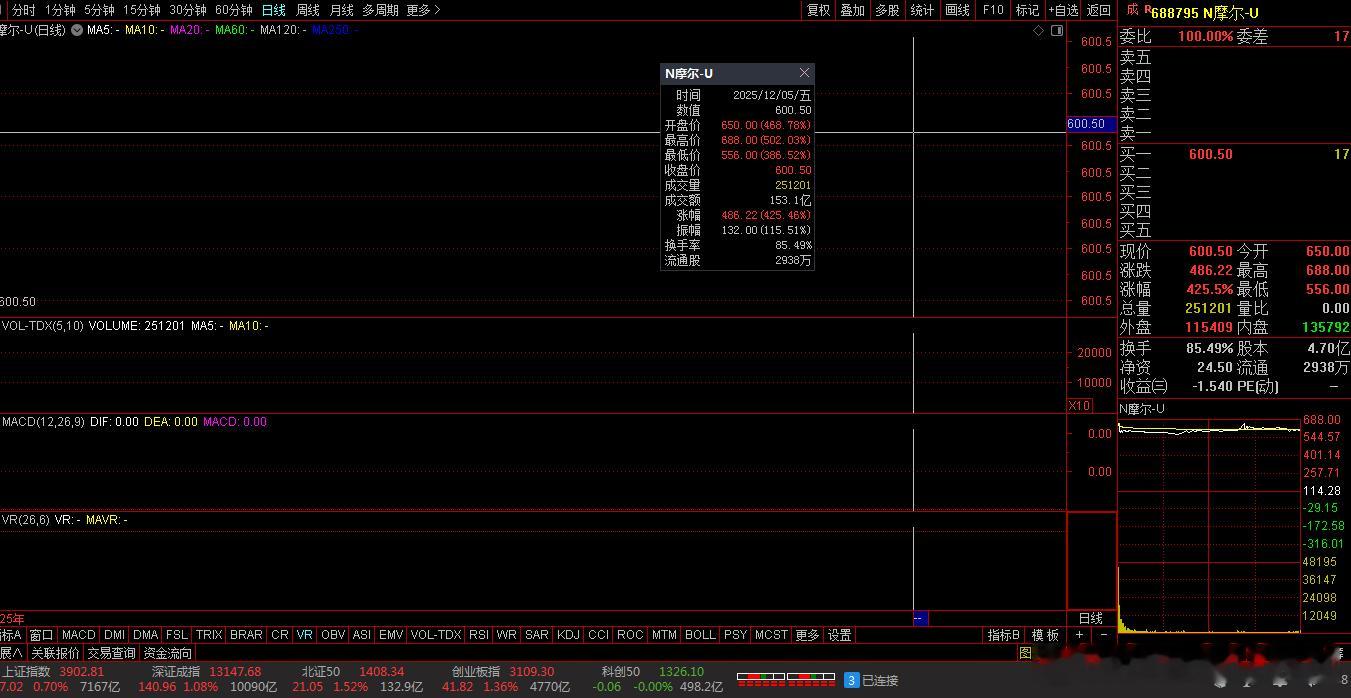
Task: Open 关联报价 related quotes tab
Action: (54, 653)
